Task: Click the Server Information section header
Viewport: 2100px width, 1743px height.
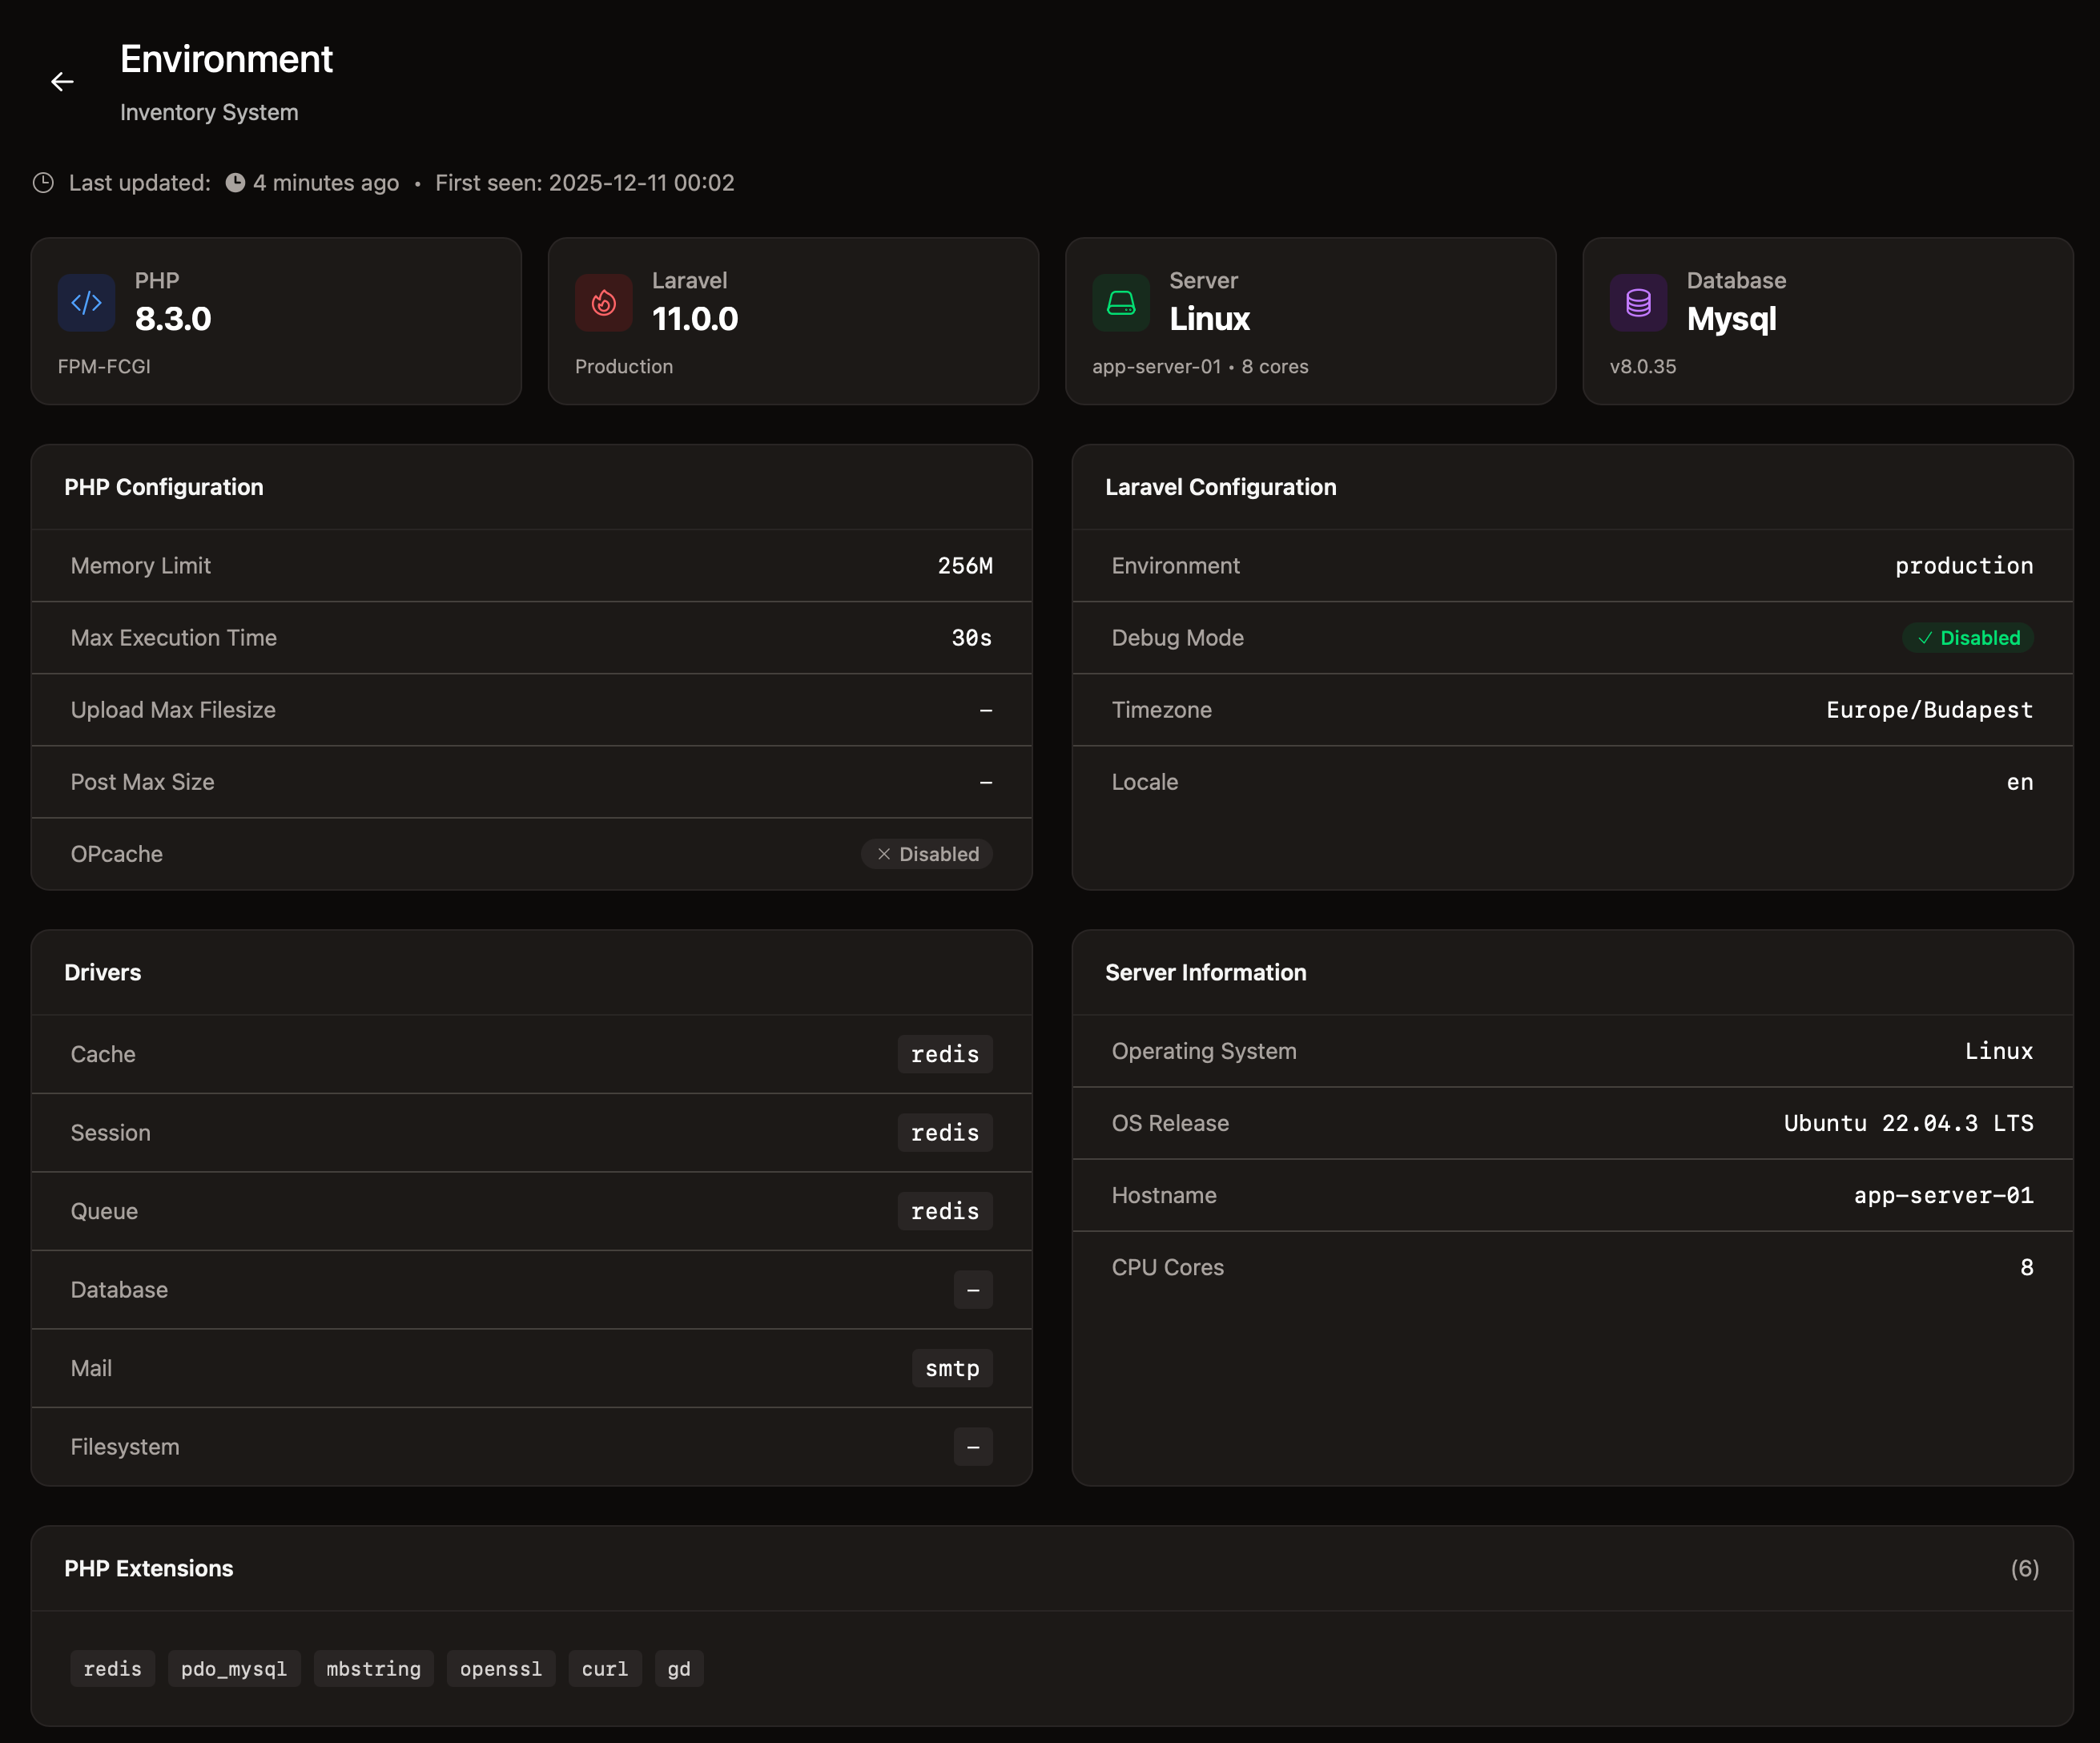Action: tap(1205, 972)
